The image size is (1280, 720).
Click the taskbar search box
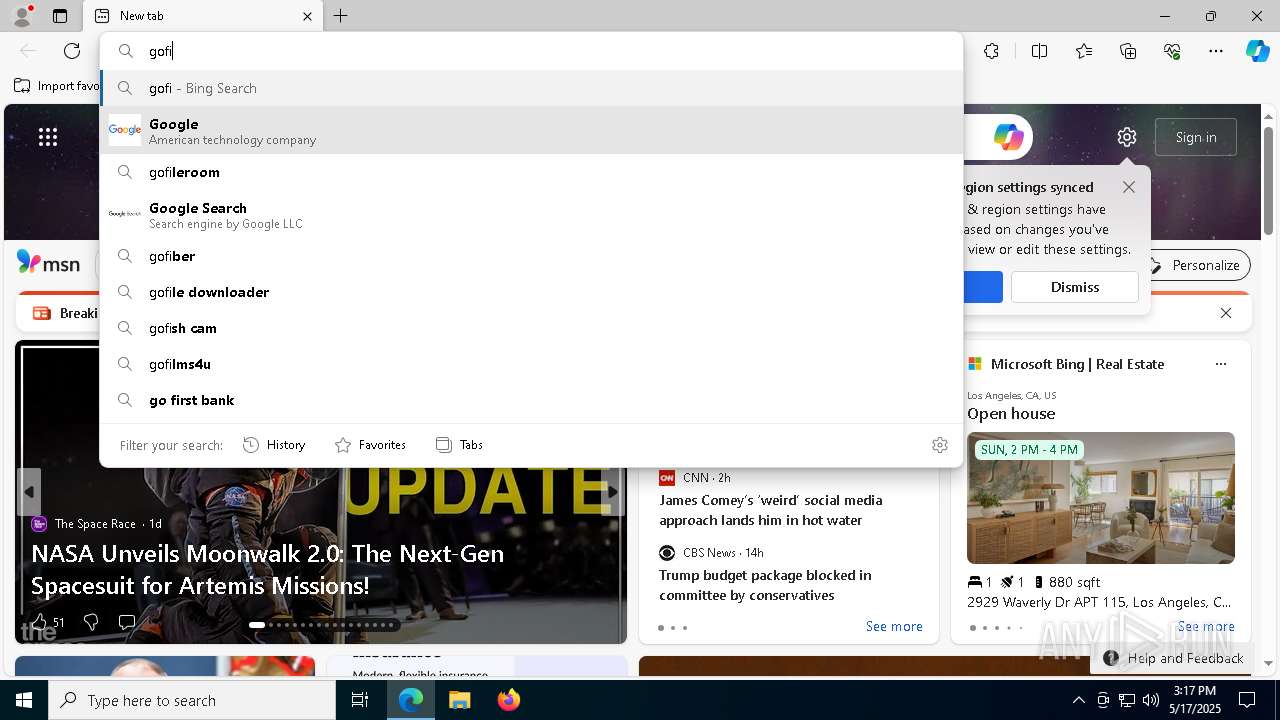(x=192, y=700)
